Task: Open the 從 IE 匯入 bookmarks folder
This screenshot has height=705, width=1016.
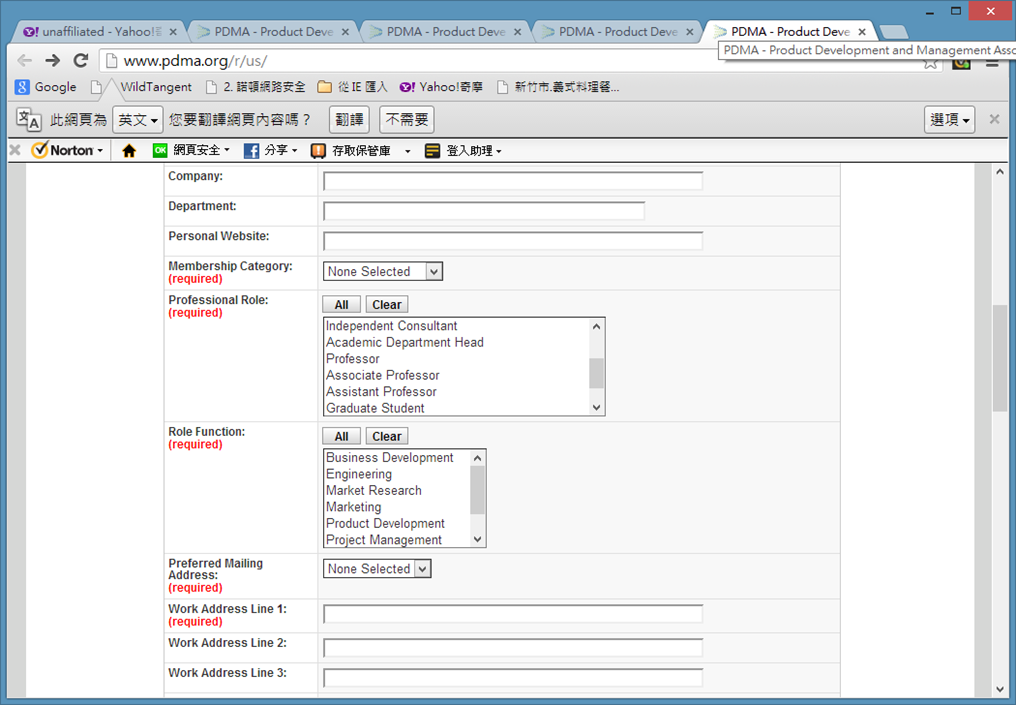Action: coord(353,87)
